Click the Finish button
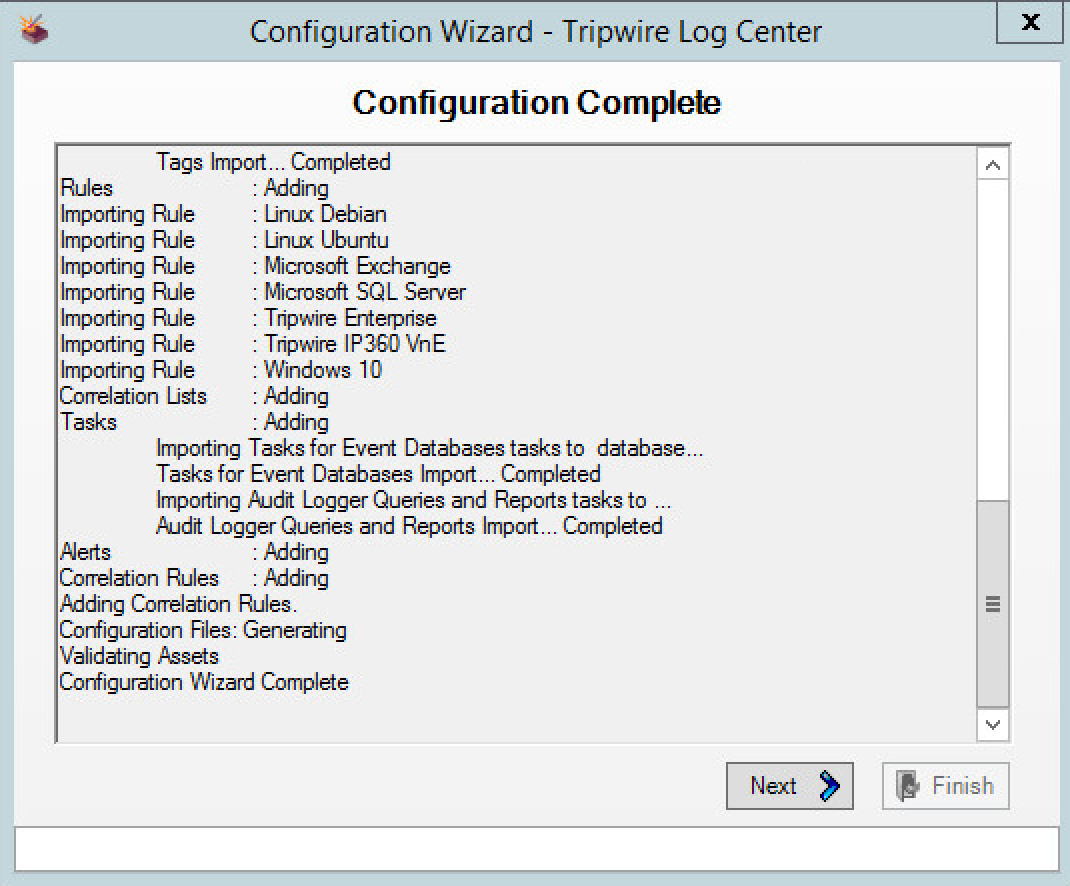This screenshot has height=886, width=1070. pyautogui.click(x=946, y=786)
